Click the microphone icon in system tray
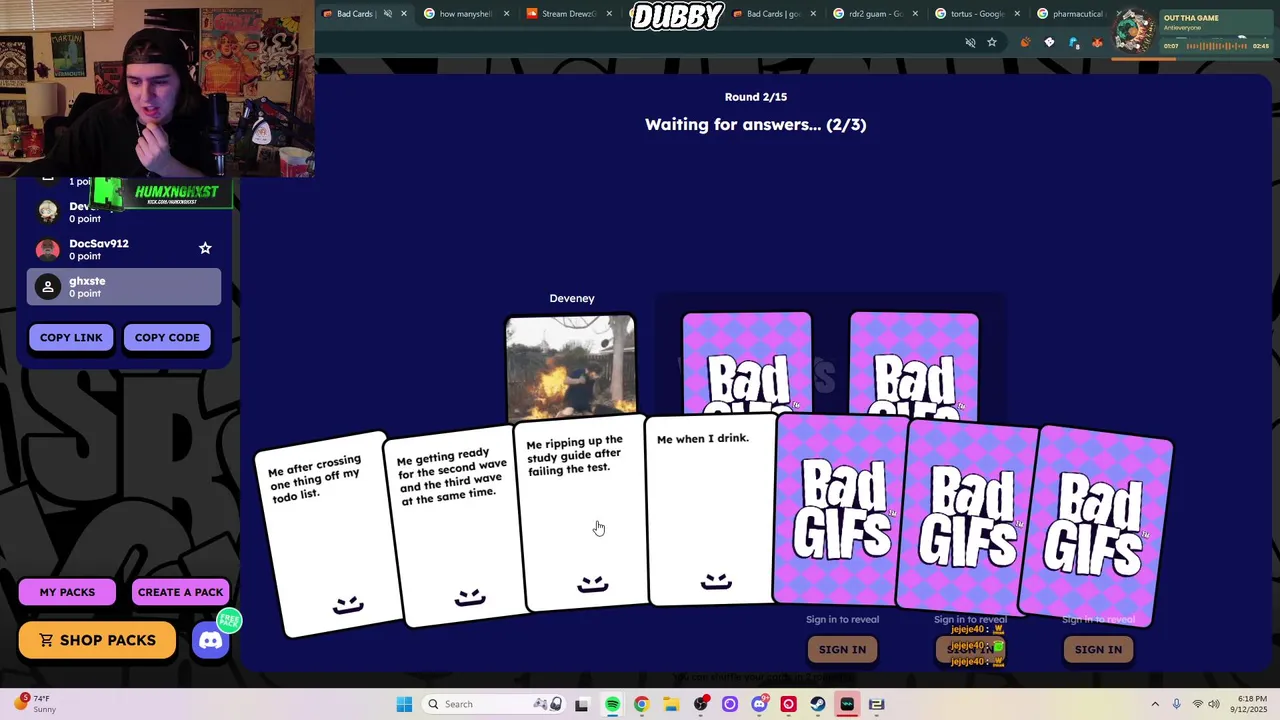This screenshot has height=720, width=1280. (1176, 704)
